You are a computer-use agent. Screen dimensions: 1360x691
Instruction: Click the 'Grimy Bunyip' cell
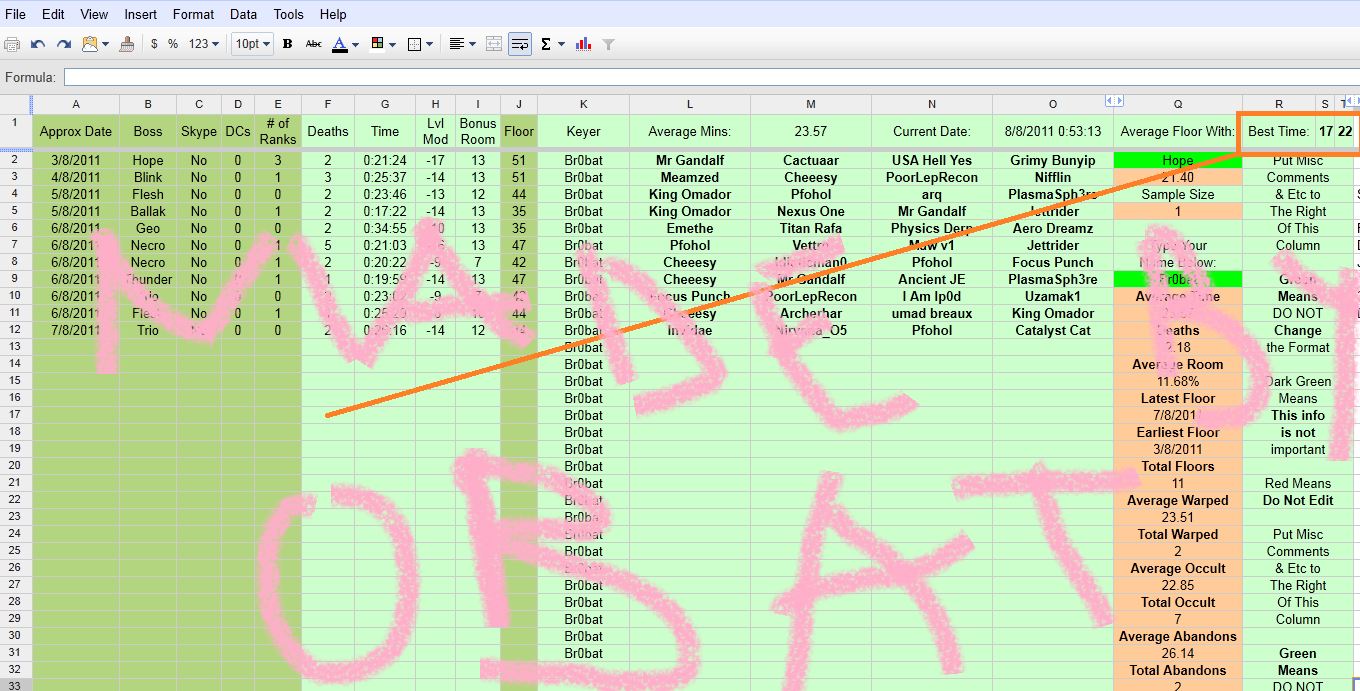pyautogui.click(x=1052, y=161)
